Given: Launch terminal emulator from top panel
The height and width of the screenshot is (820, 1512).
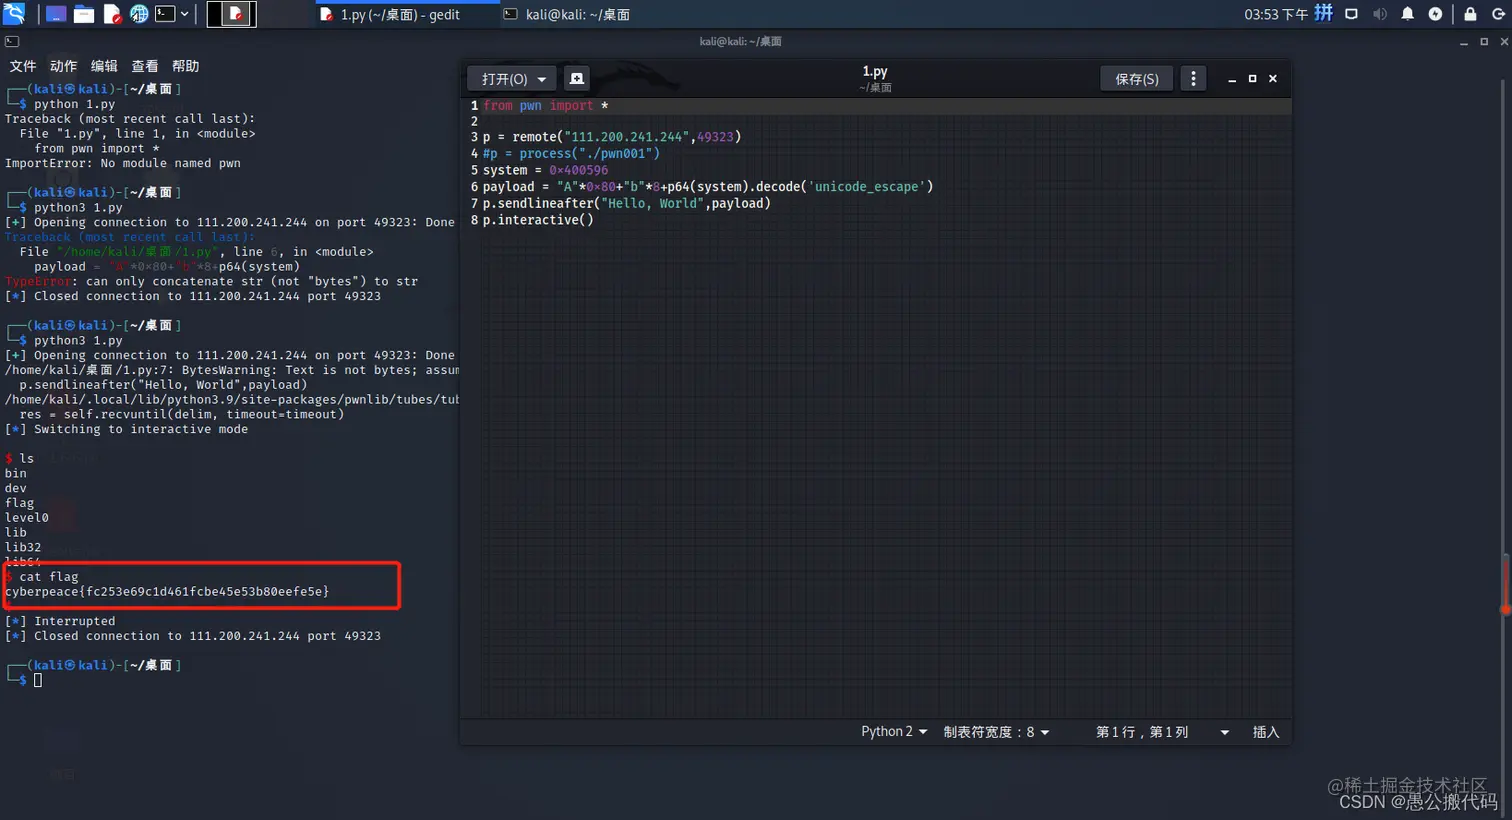Looking at the screenshot, I should (x=165, y=14).
